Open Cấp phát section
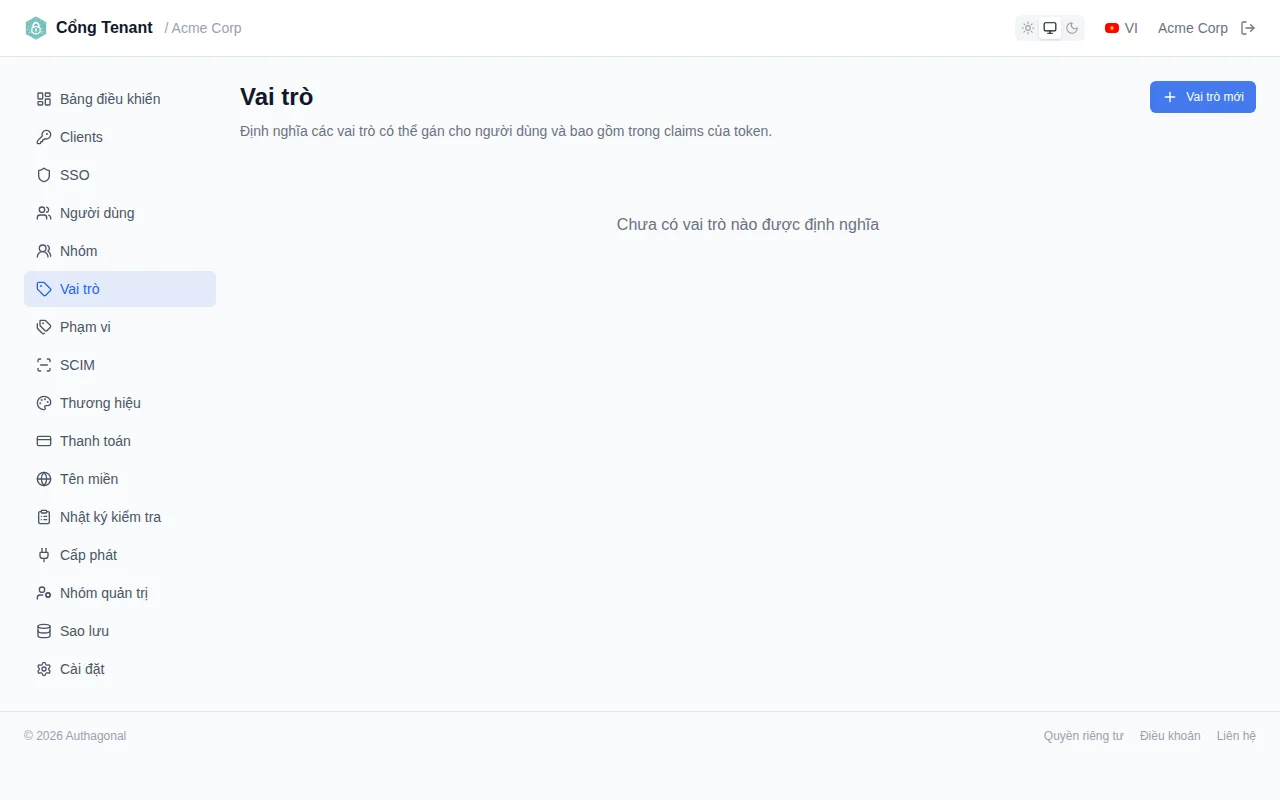Screen dimensions: 1280x800 120,555
